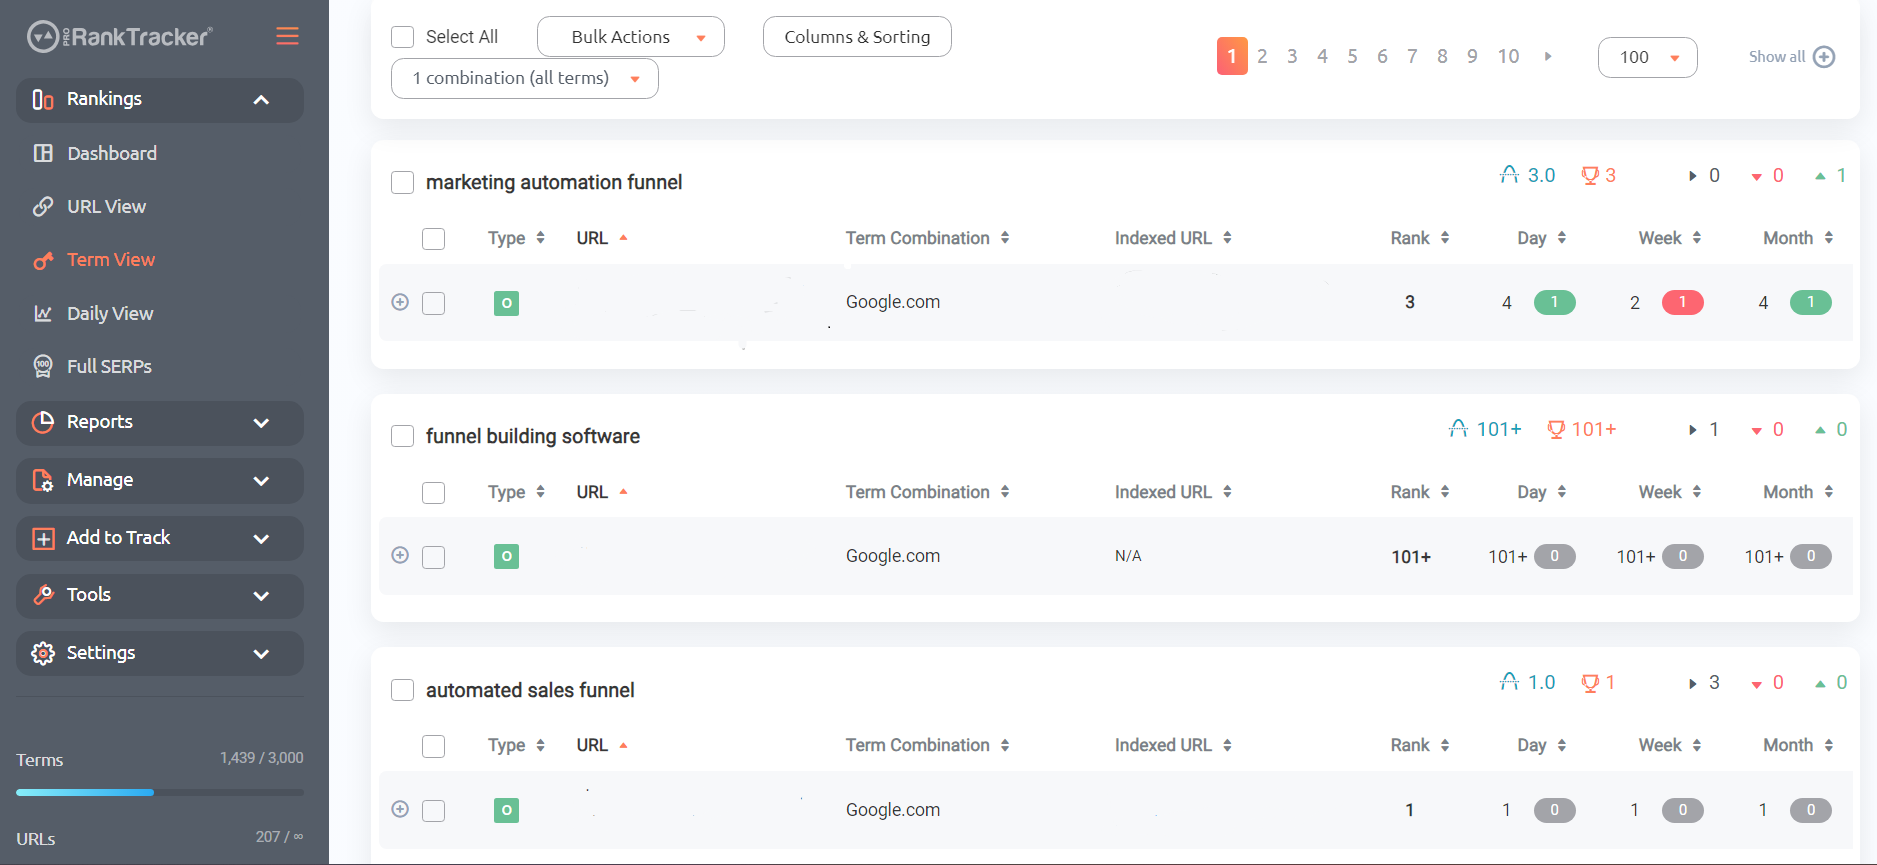This screenshot has width=1877, height=865.
Task: Click the Add to Track plus icon
Action: tap(43, 538)
